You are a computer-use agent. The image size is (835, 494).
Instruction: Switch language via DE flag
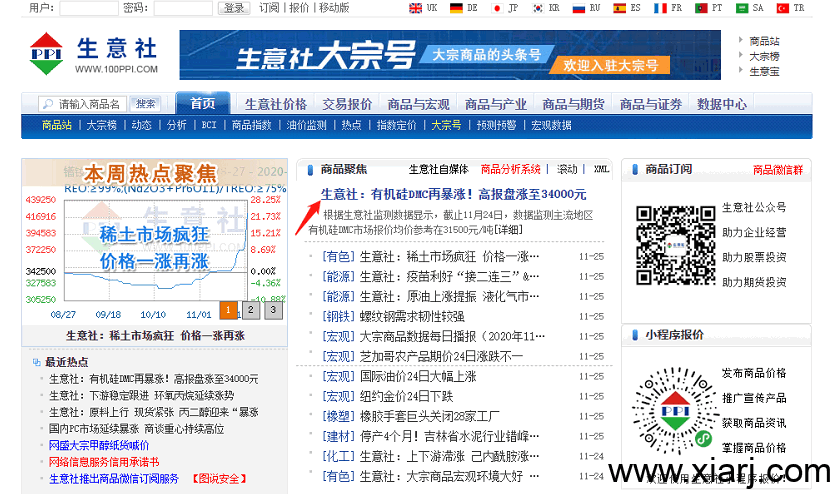tap(456, 8)
